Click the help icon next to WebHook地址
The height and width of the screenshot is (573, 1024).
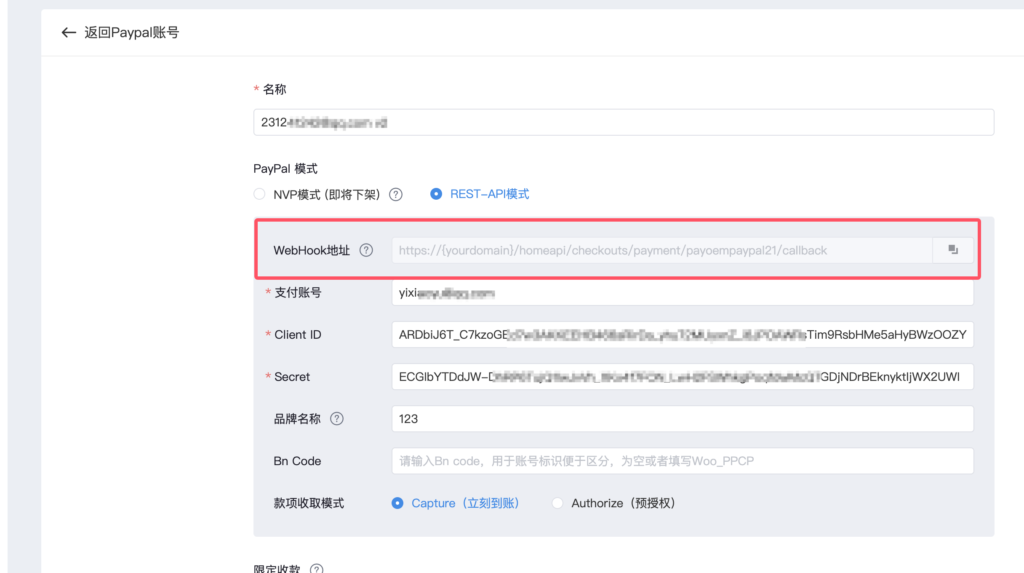click(x=366, y=250)
